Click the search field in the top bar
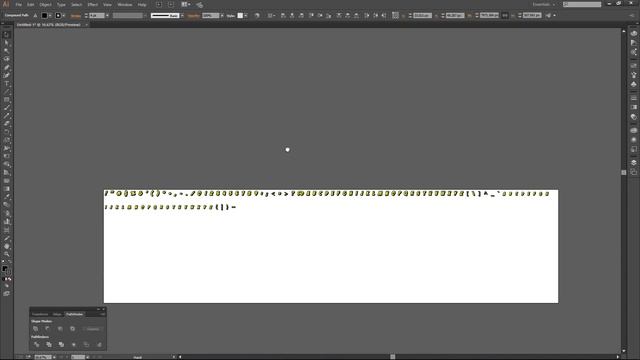The image size is (640, 360). (x=582, y=4)
